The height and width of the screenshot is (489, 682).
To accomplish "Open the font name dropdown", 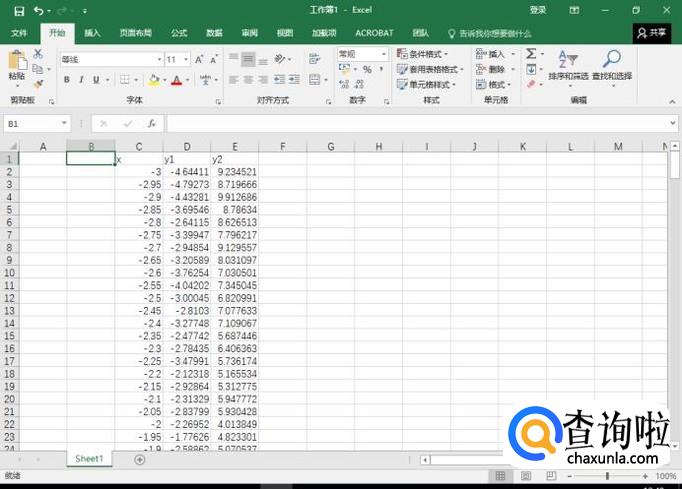I will click(159, 59).
